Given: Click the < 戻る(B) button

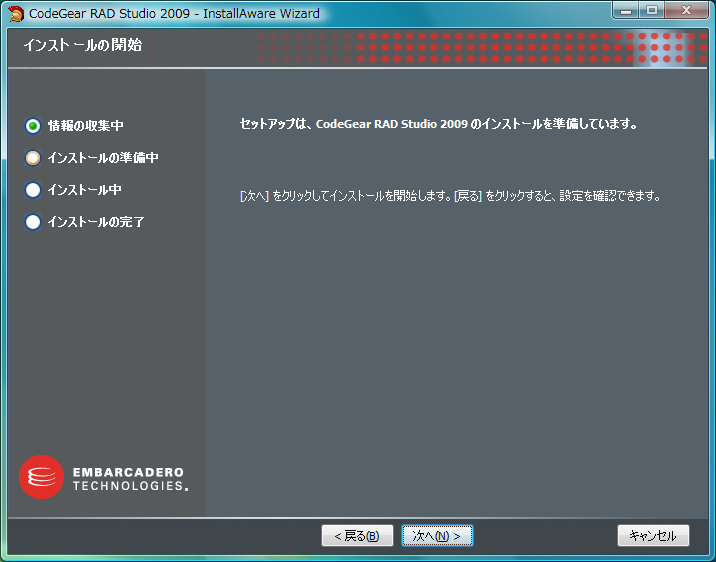Looking at the screenshot, I should click(x=357, y=536).
